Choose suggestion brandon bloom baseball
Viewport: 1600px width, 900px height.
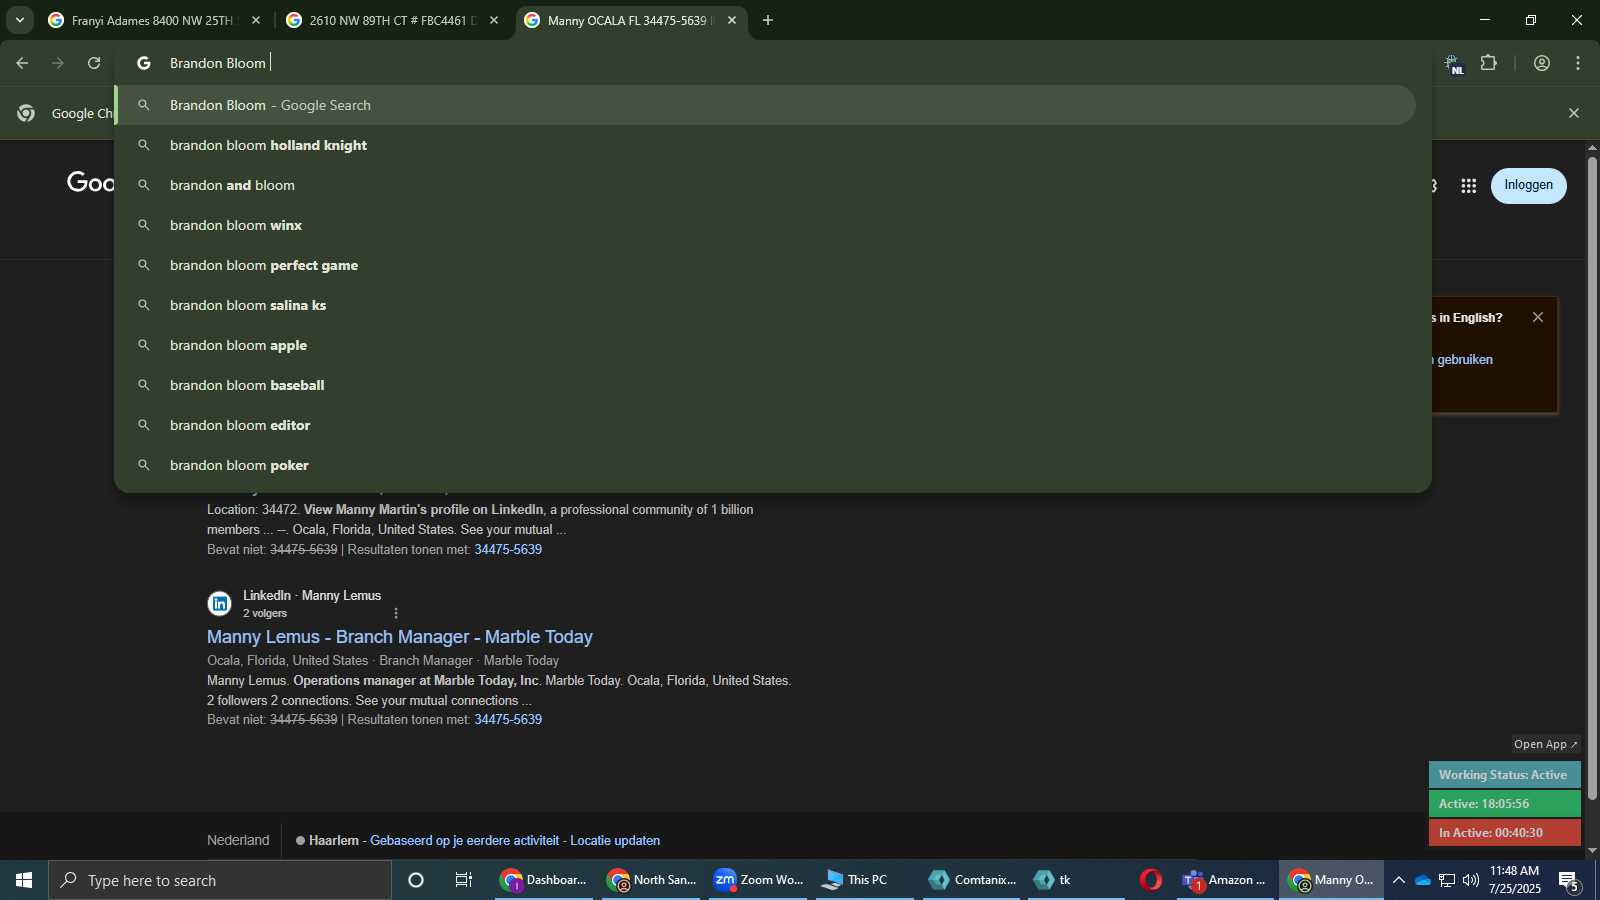pos(766,385)
